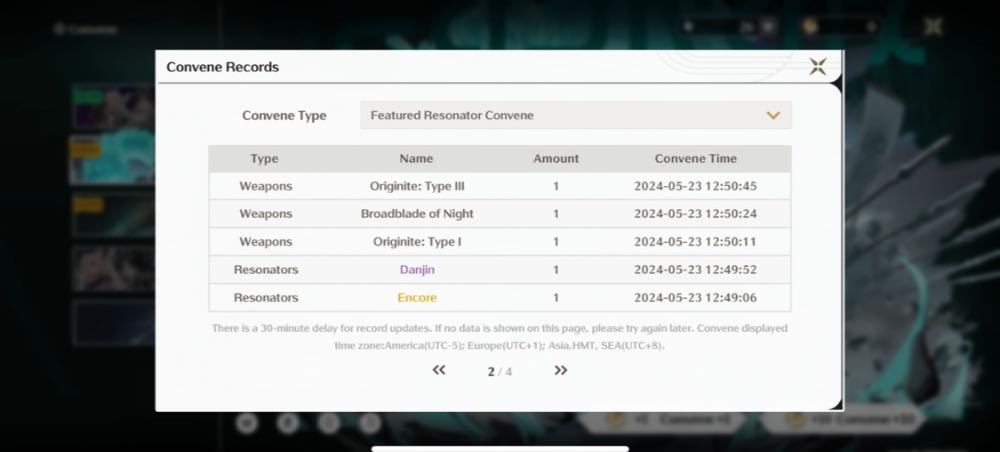Click the Convene Records title
Viewport: 1000px width, 452px height.
click(223, 67)
